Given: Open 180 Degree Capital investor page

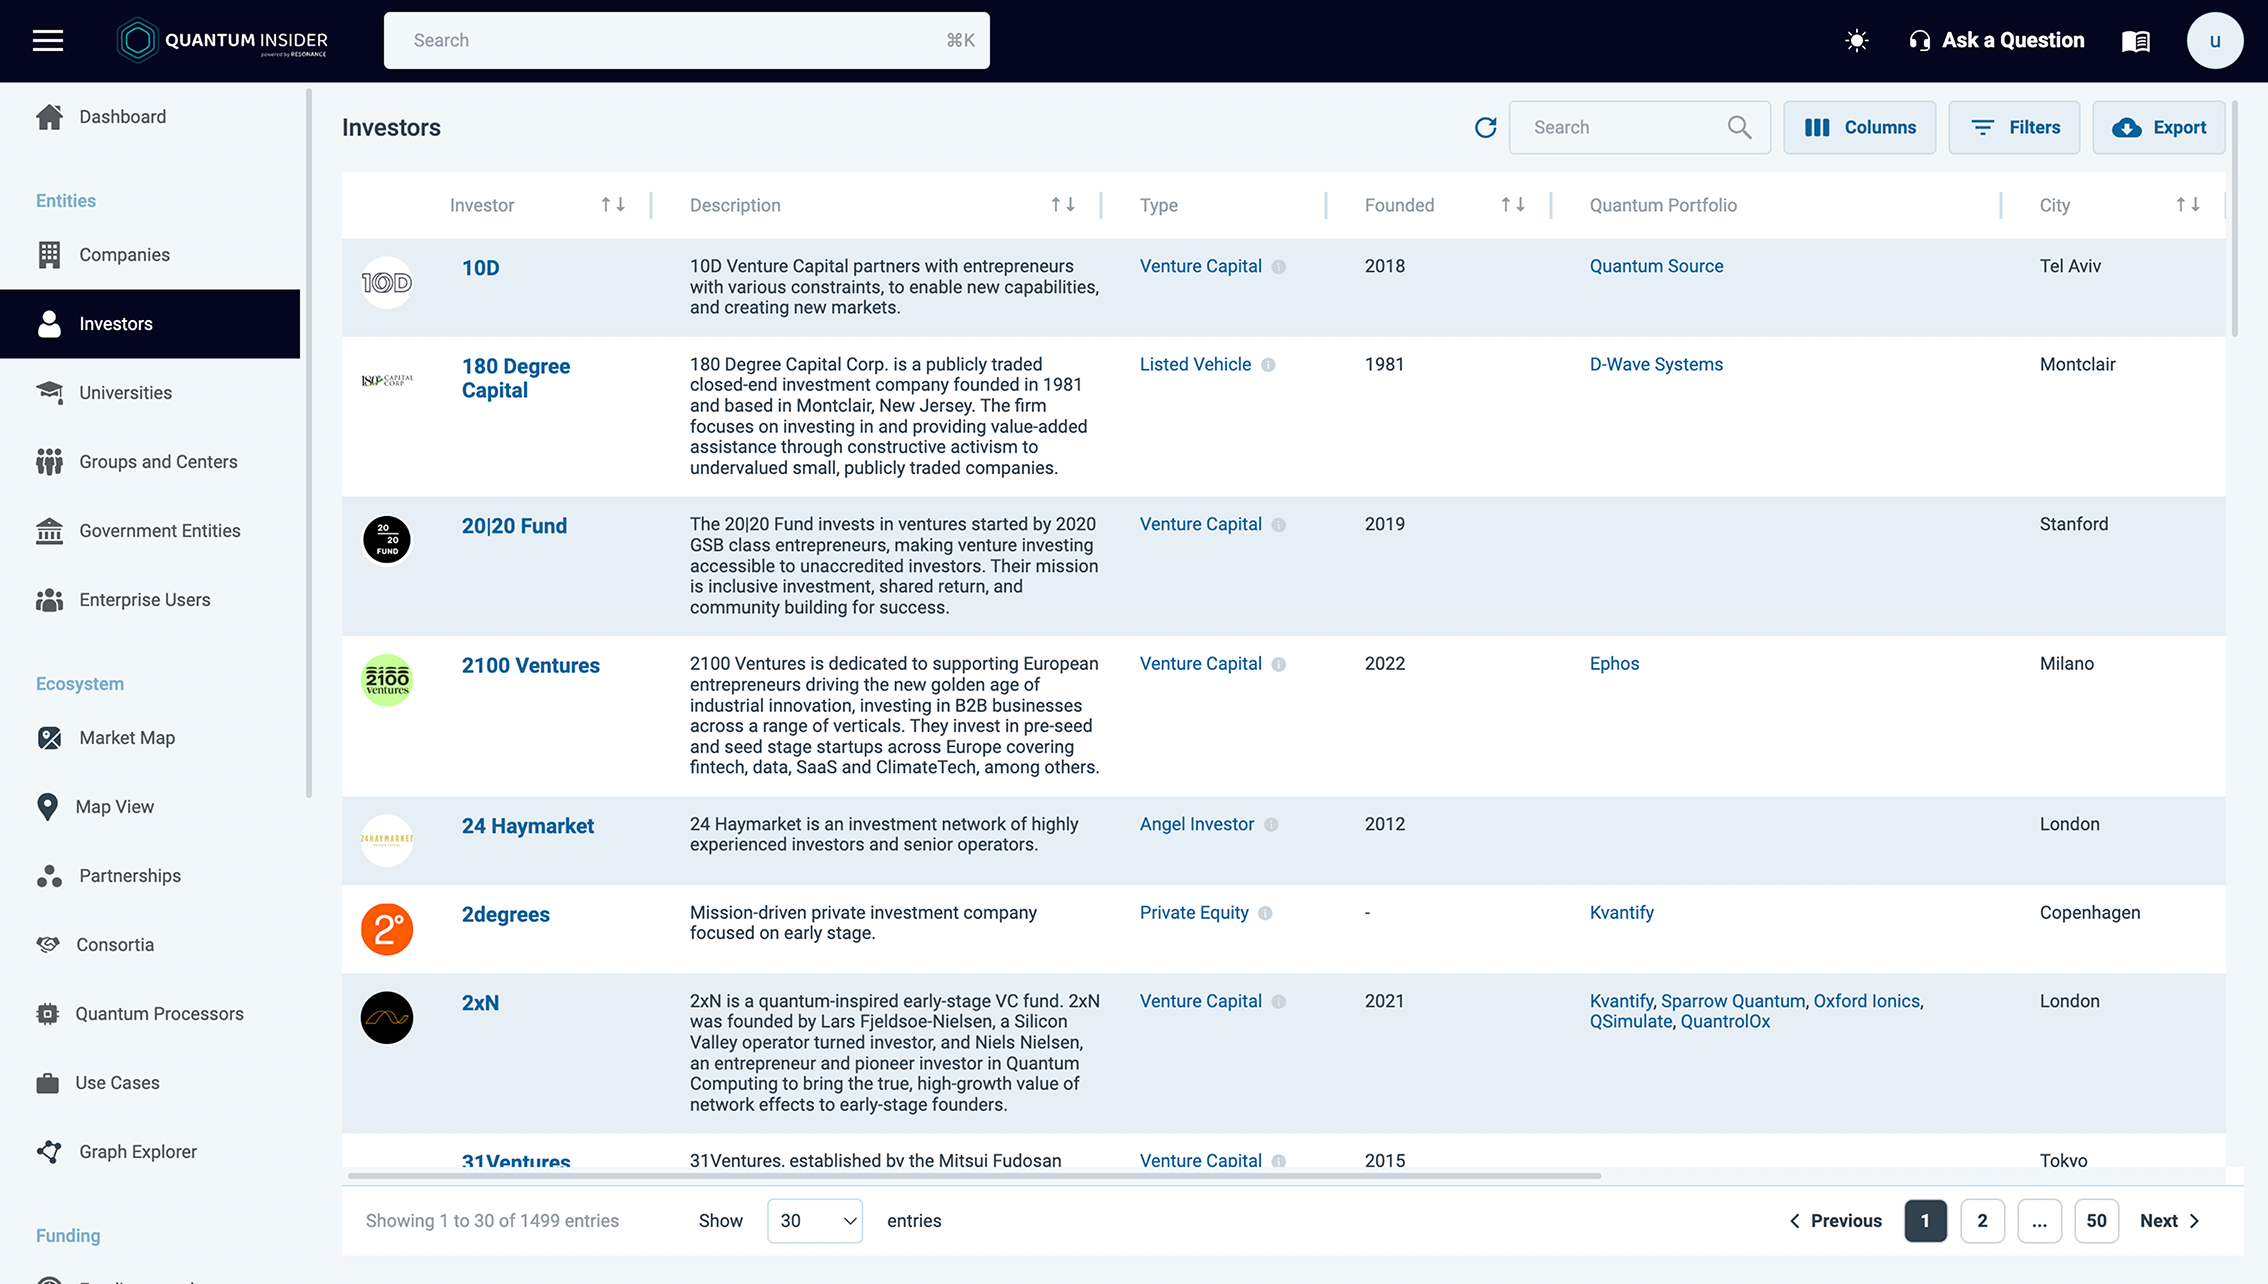Looking at the screenshot, I should pos(516,378).
